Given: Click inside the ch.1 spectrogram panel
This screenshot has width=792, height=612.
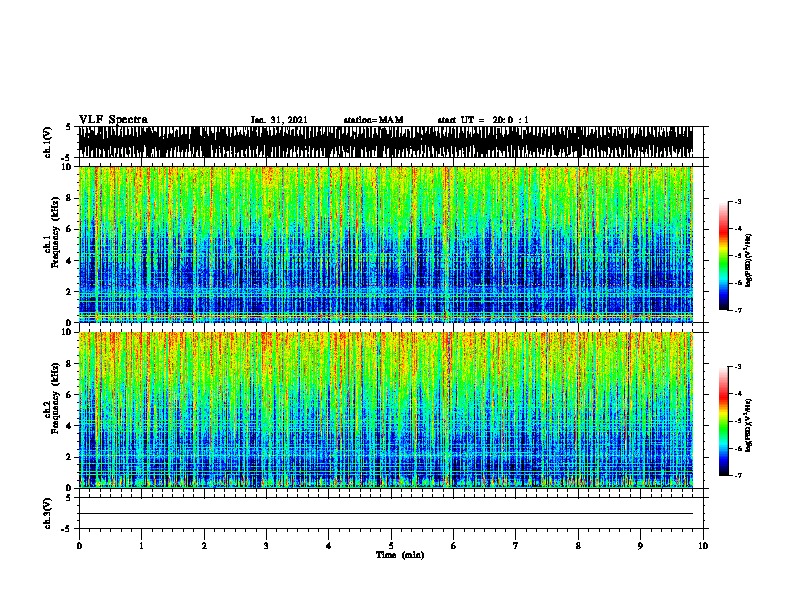Looking at the screenshot, I should click(386, 244).
